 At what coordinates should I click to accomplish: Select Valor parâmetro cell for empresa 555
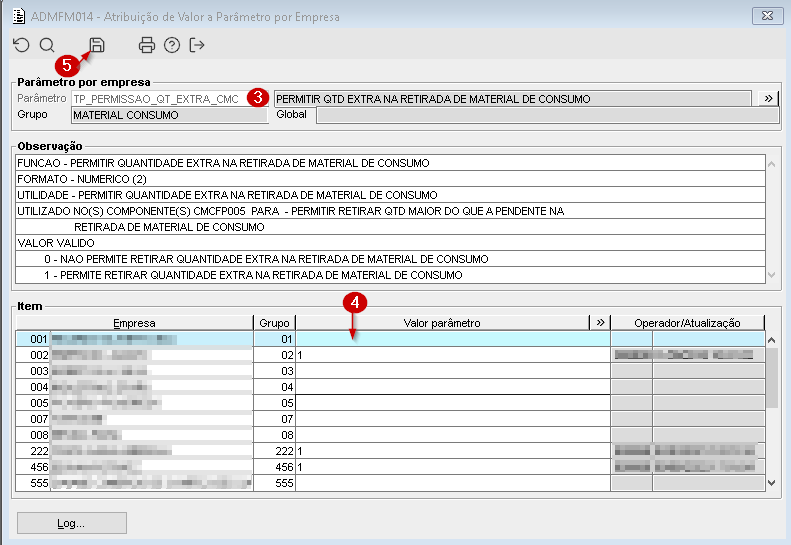point(453,483)
